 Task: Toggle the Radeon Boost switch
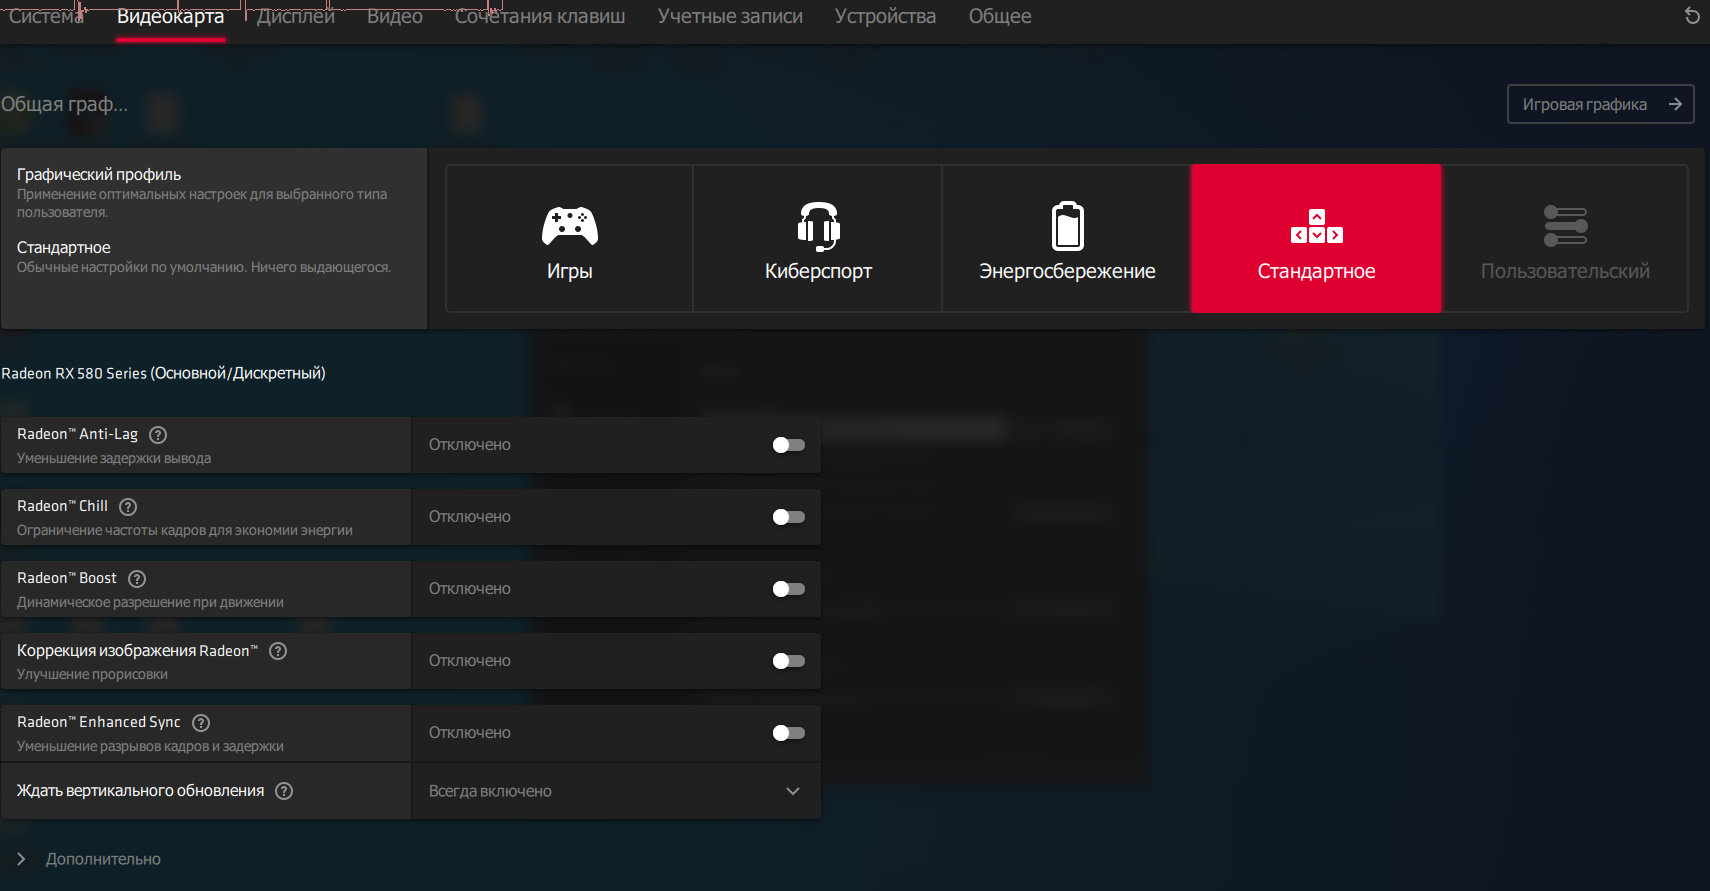789,589
